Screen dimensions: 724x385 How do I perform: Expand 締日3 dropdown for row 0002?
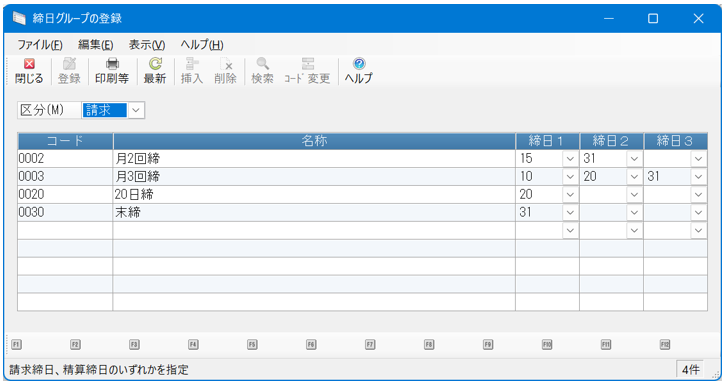coord(699,159)
